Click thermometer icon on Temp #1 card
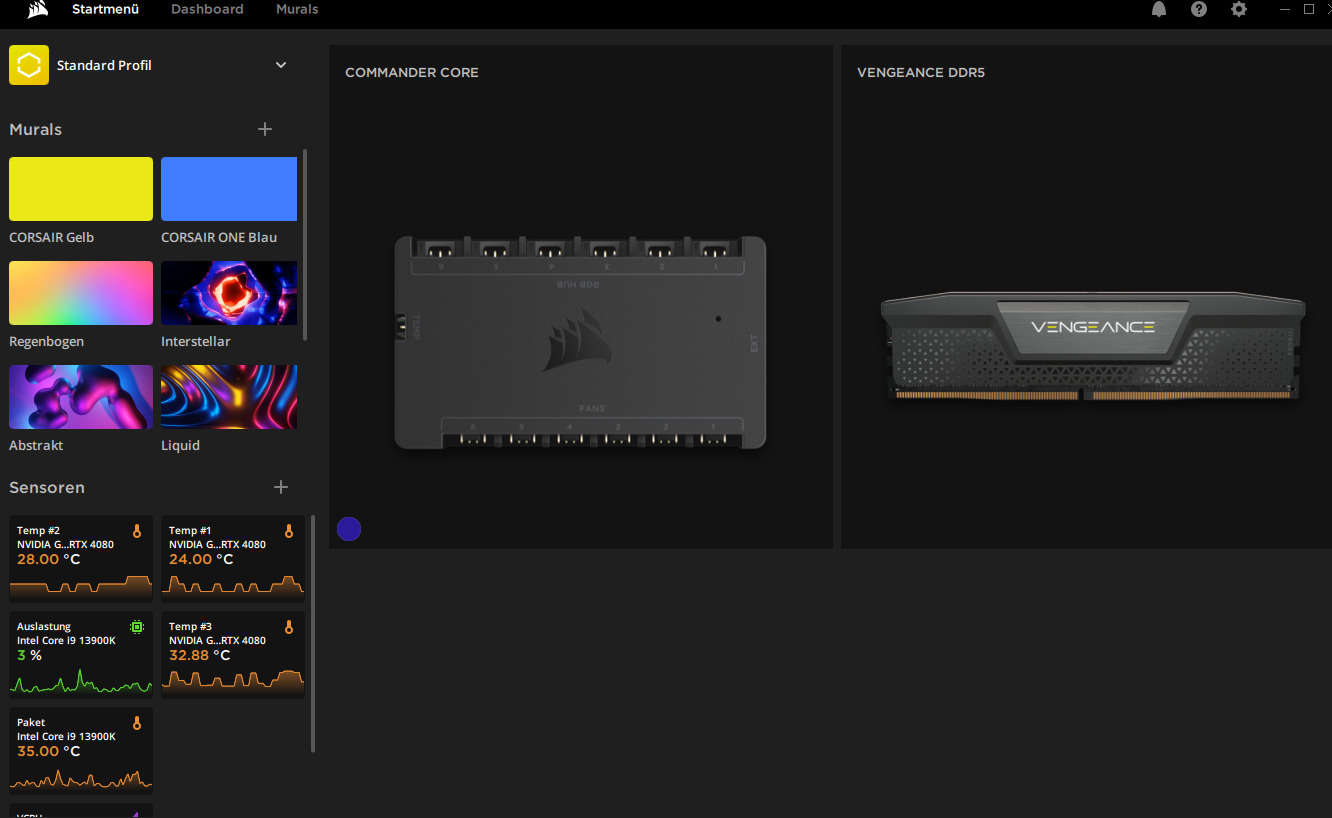The height and width of the screenshot is (818, 1332). coord(289,531)
